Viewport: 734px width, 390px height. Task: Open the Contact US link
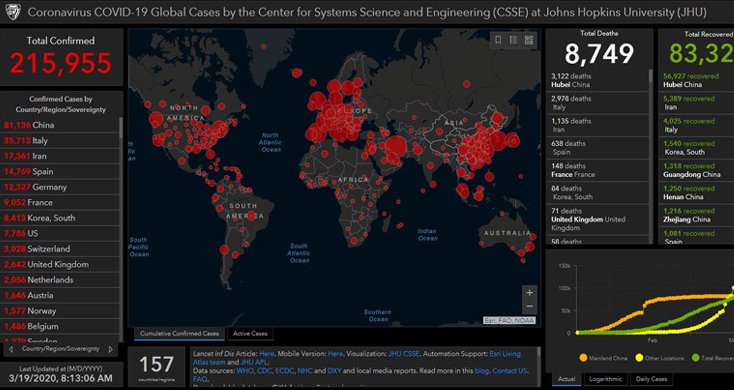point(510,371)
